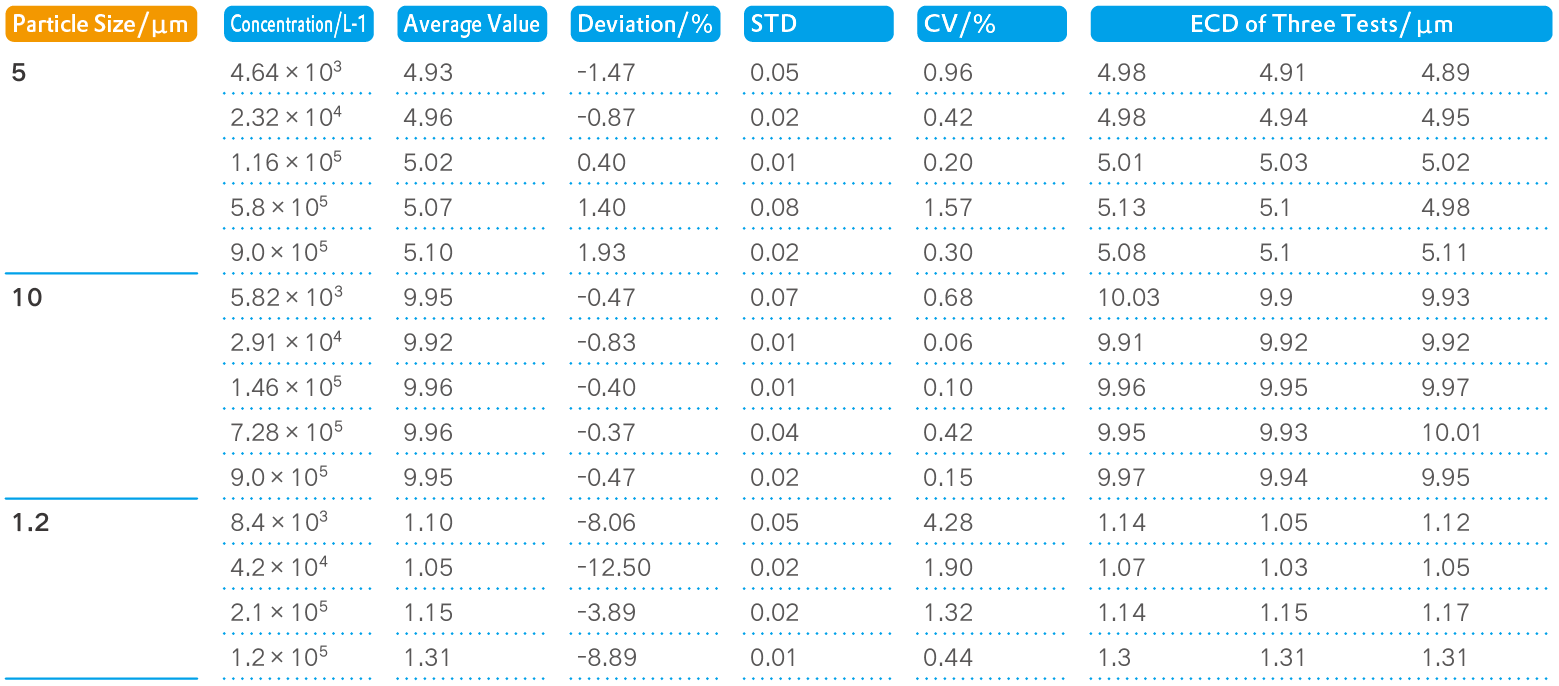Click the deviation value -12.50

(x=614, y=568)
